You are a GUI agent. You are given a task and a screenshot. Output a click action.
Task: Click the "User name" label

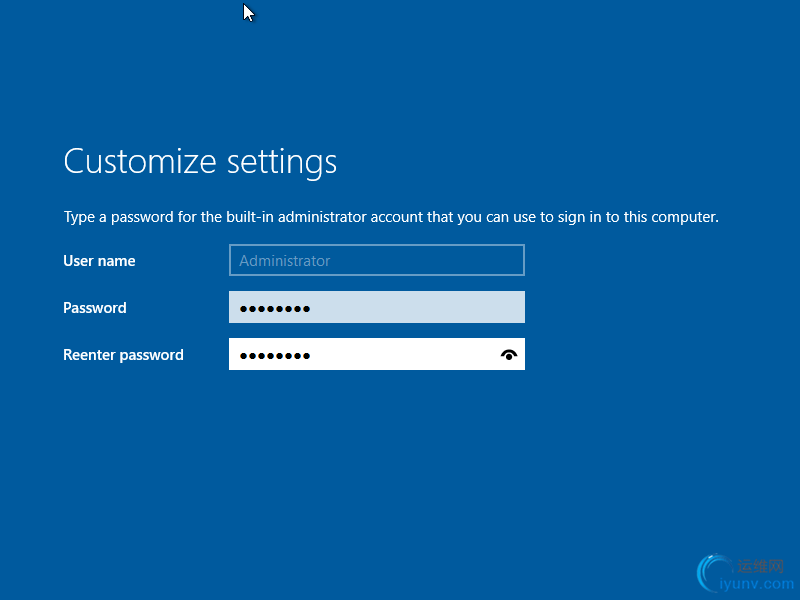point(99,261)
